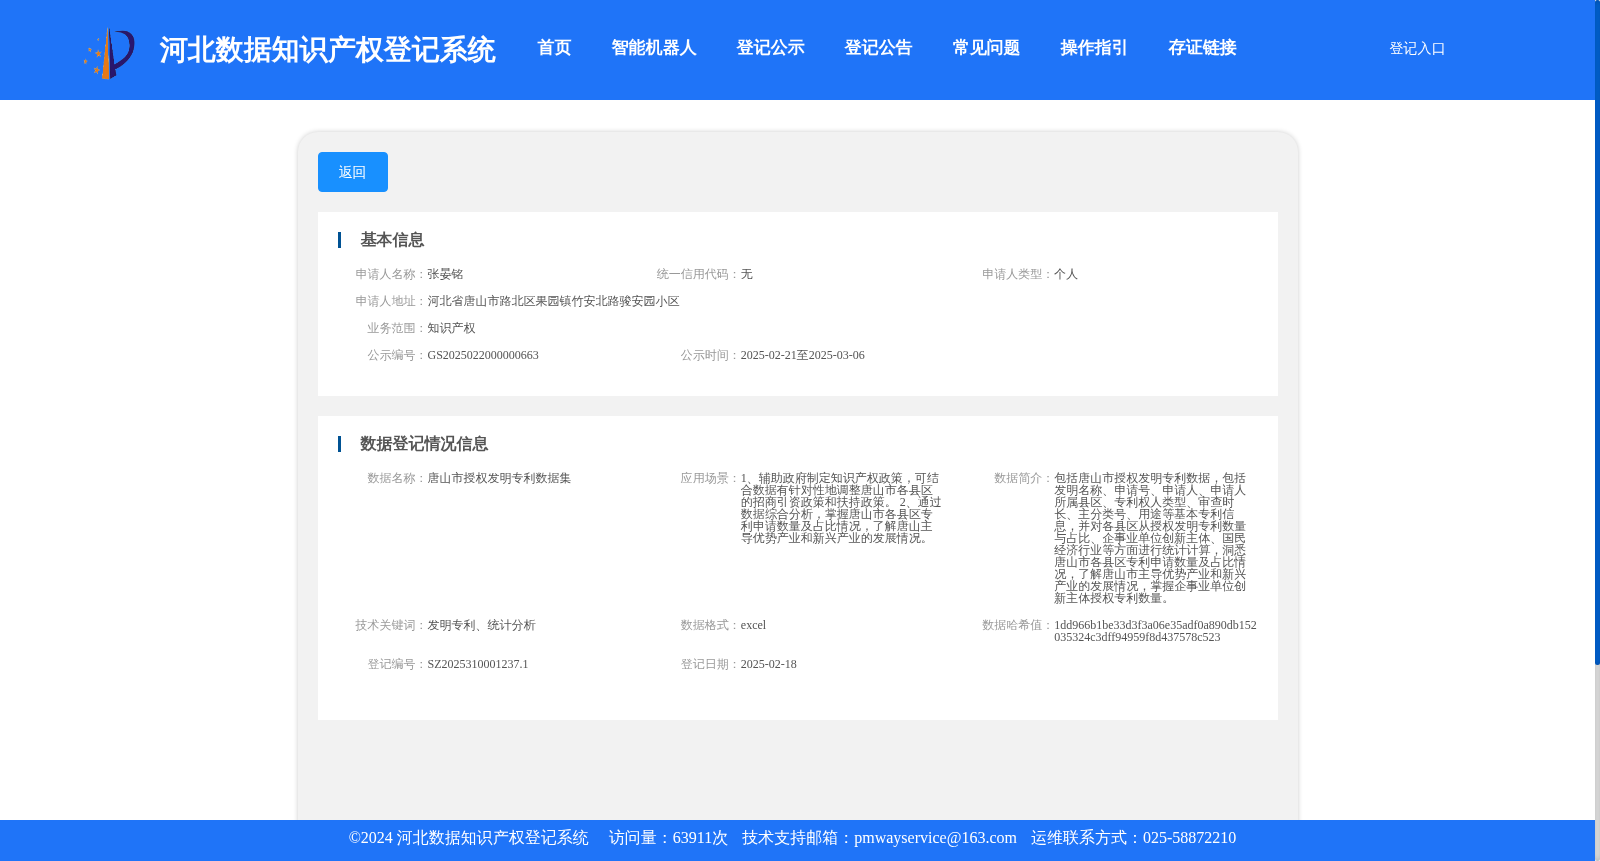Click the registration date 2025-02-18
Viewport: 1600px width, 861px height.
tap(768, 664)
